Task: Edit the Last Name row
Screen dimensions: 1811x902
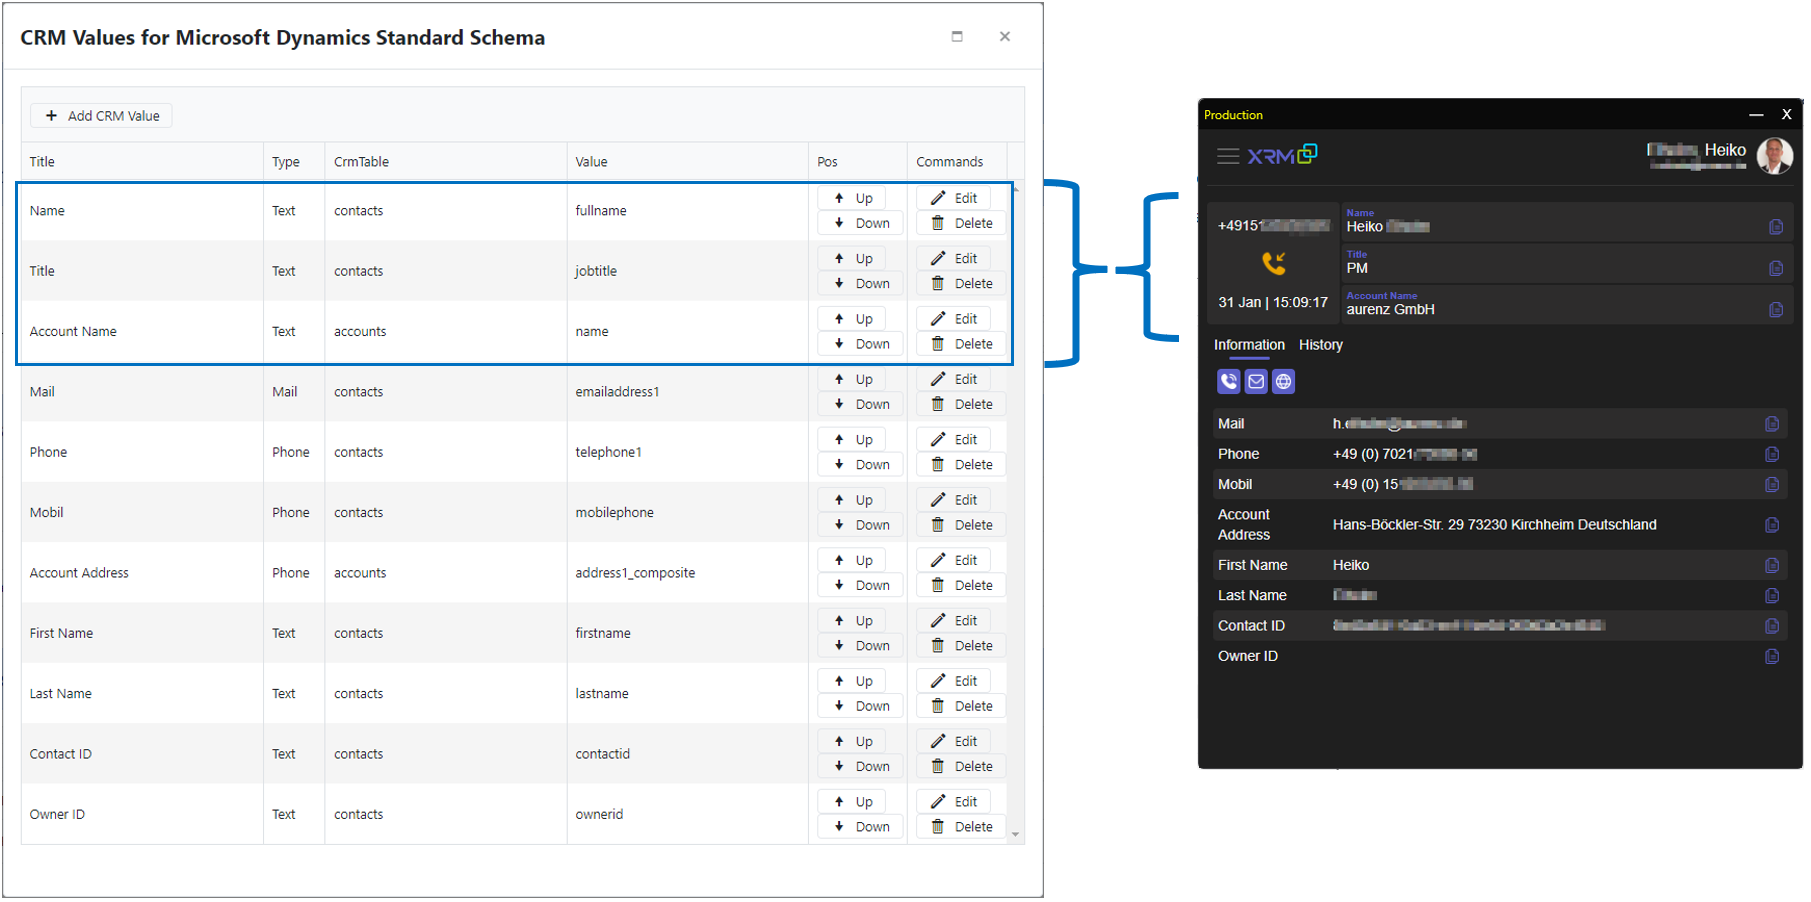Action: coord(954,681)
